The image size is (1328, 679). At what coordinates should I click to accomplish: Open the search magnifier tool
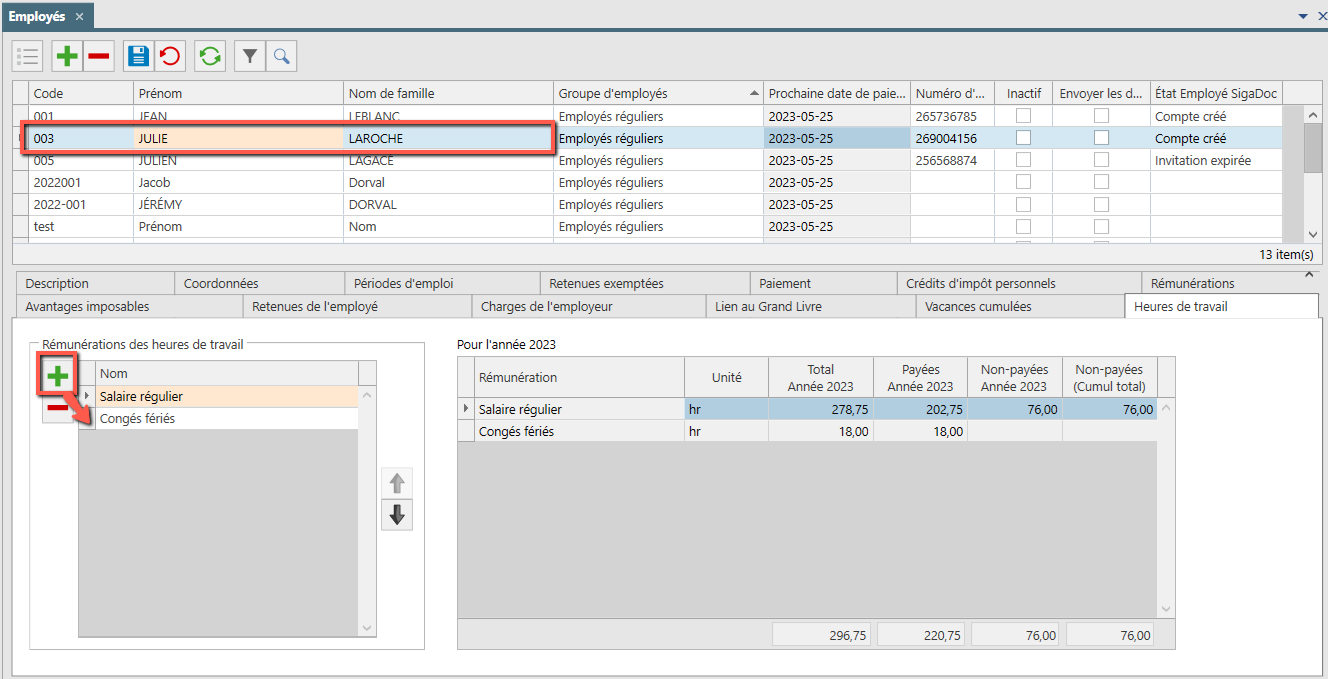(281, 56)
